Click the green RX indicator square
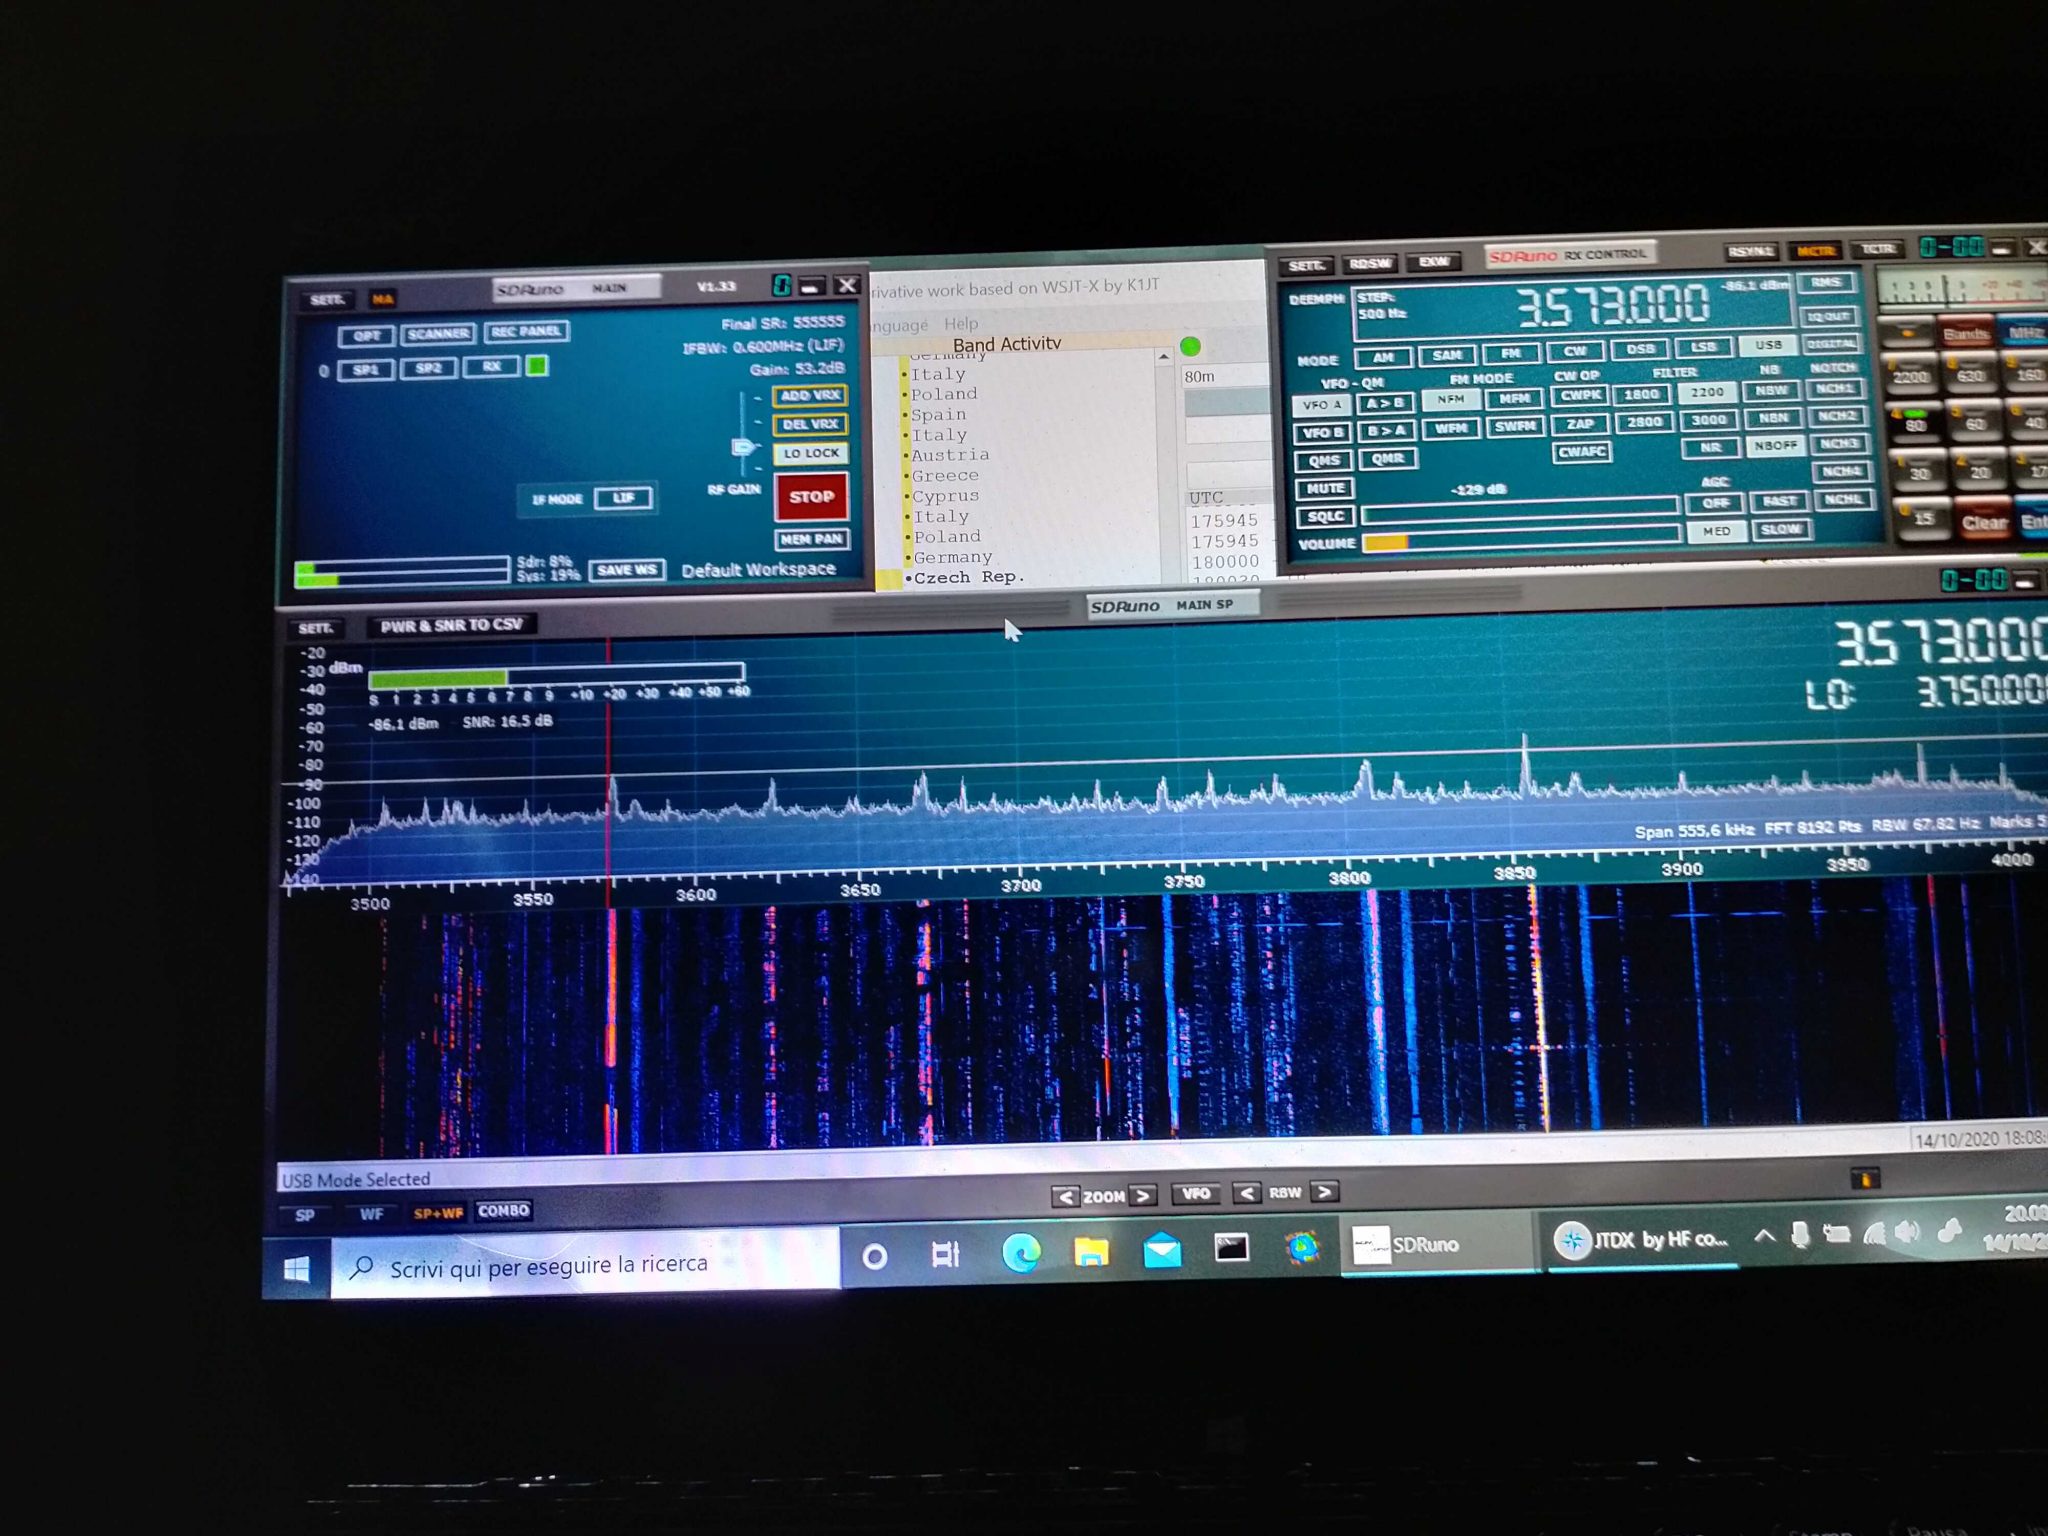The image size is (2048, 1536). [537, 366]
